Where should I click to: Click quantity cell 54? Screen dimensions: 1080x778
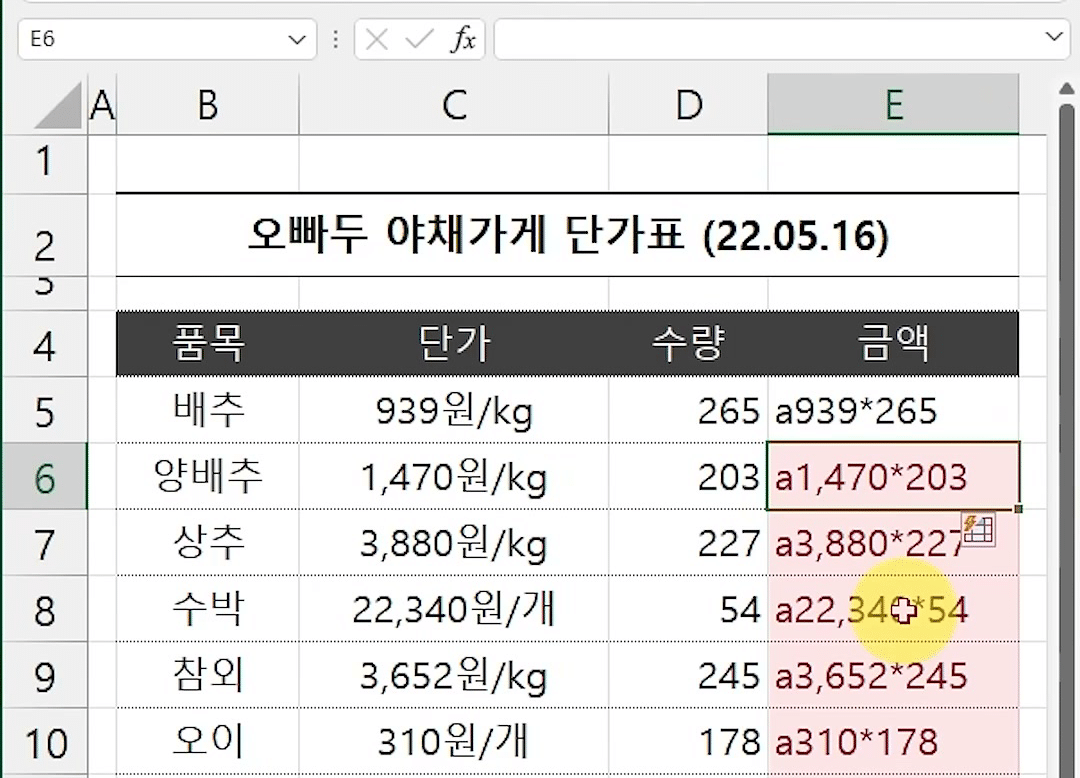pyautogui.click(x=689, y=609)
